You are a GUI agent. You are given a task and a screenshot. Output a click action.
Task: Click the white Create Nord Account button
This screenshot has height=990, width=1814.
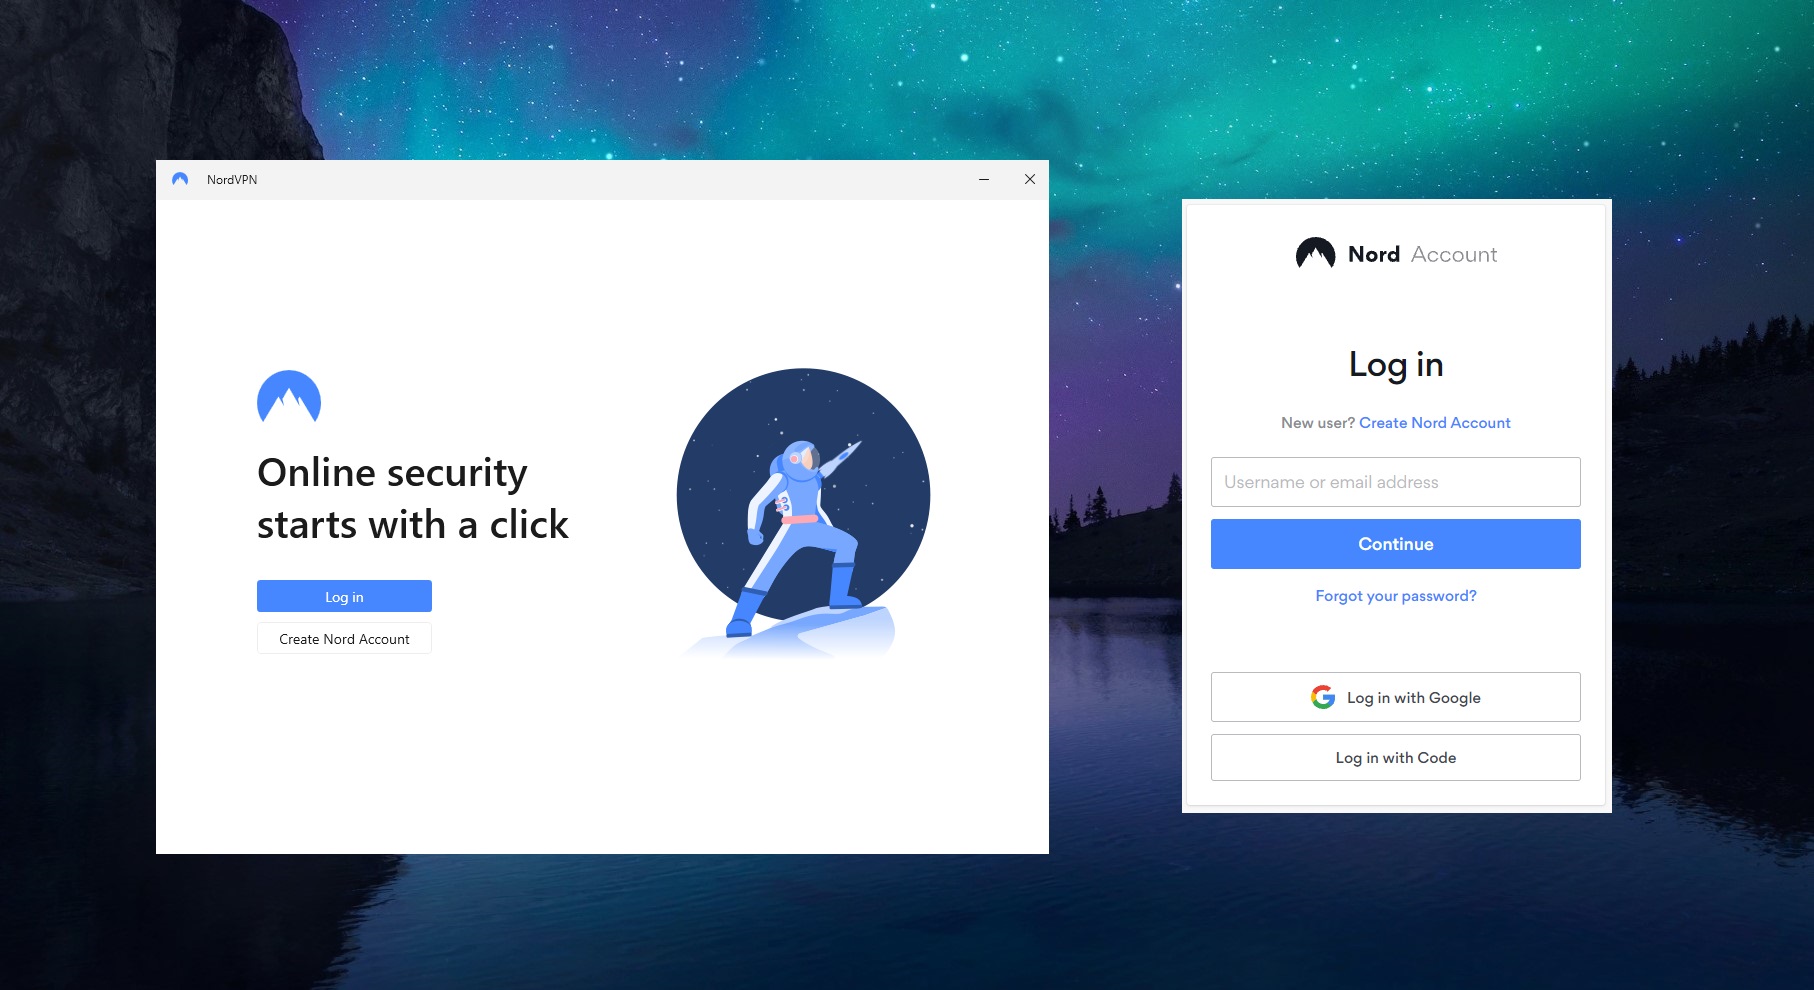344,638
